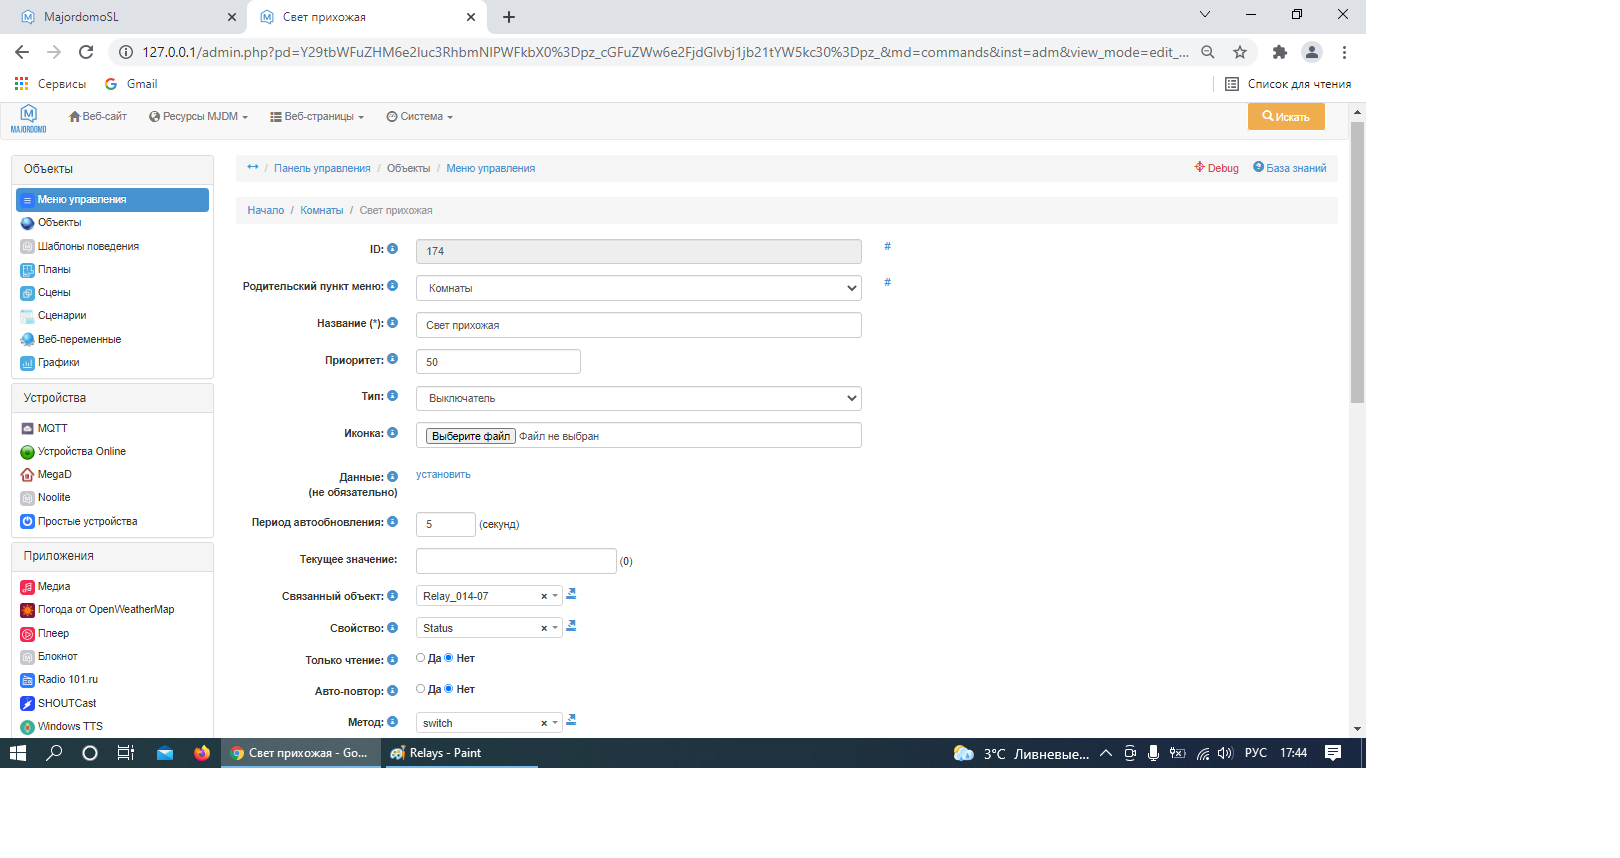The width and height of the screenshot is (1620, 858).
Task: Go to Панель управления breadcrumb
Action: 322,168
